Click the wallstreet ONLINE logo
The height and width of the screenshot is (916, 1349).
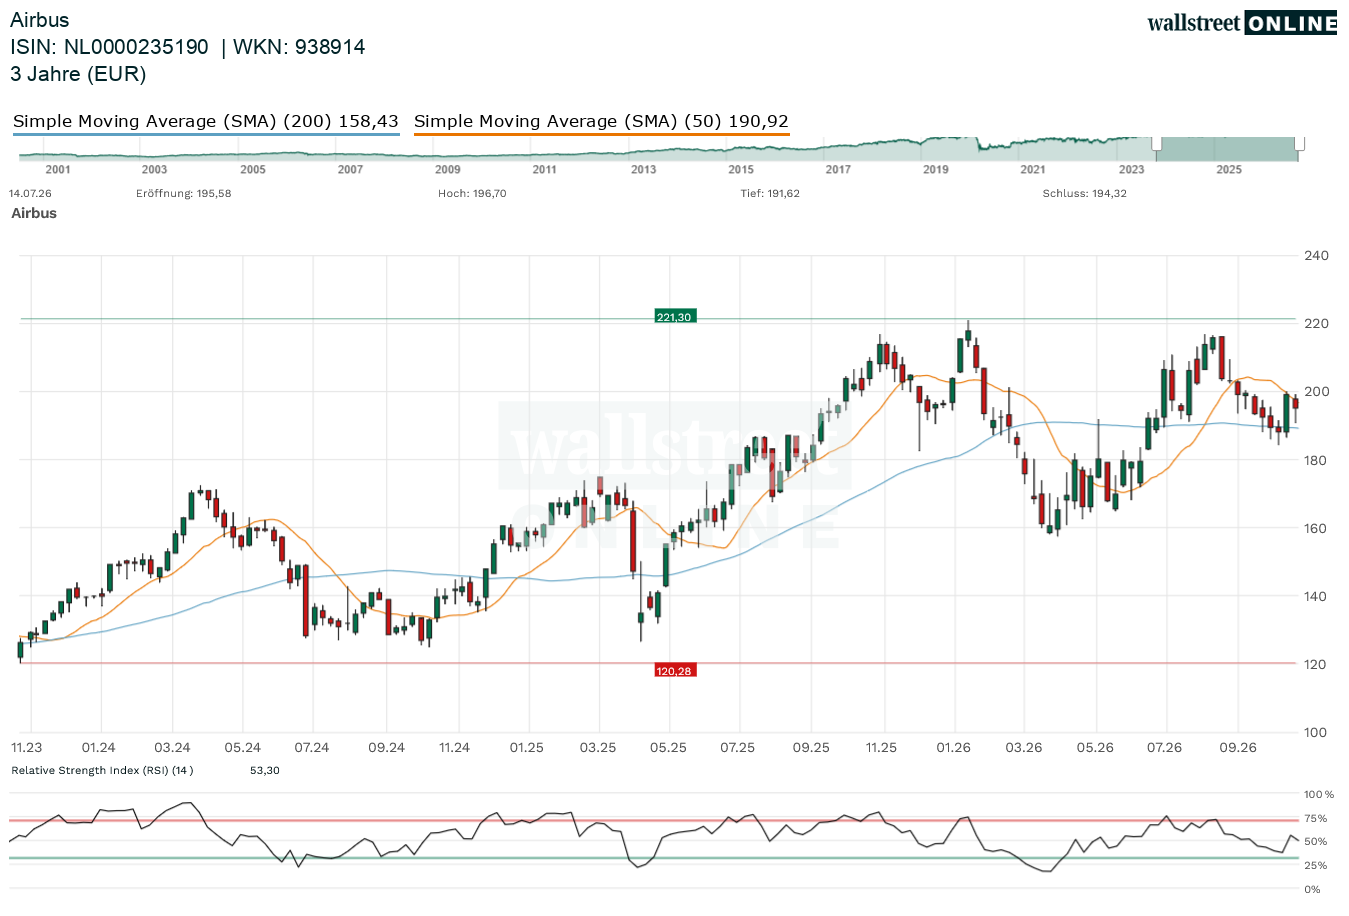click(x=1242, y=22)
